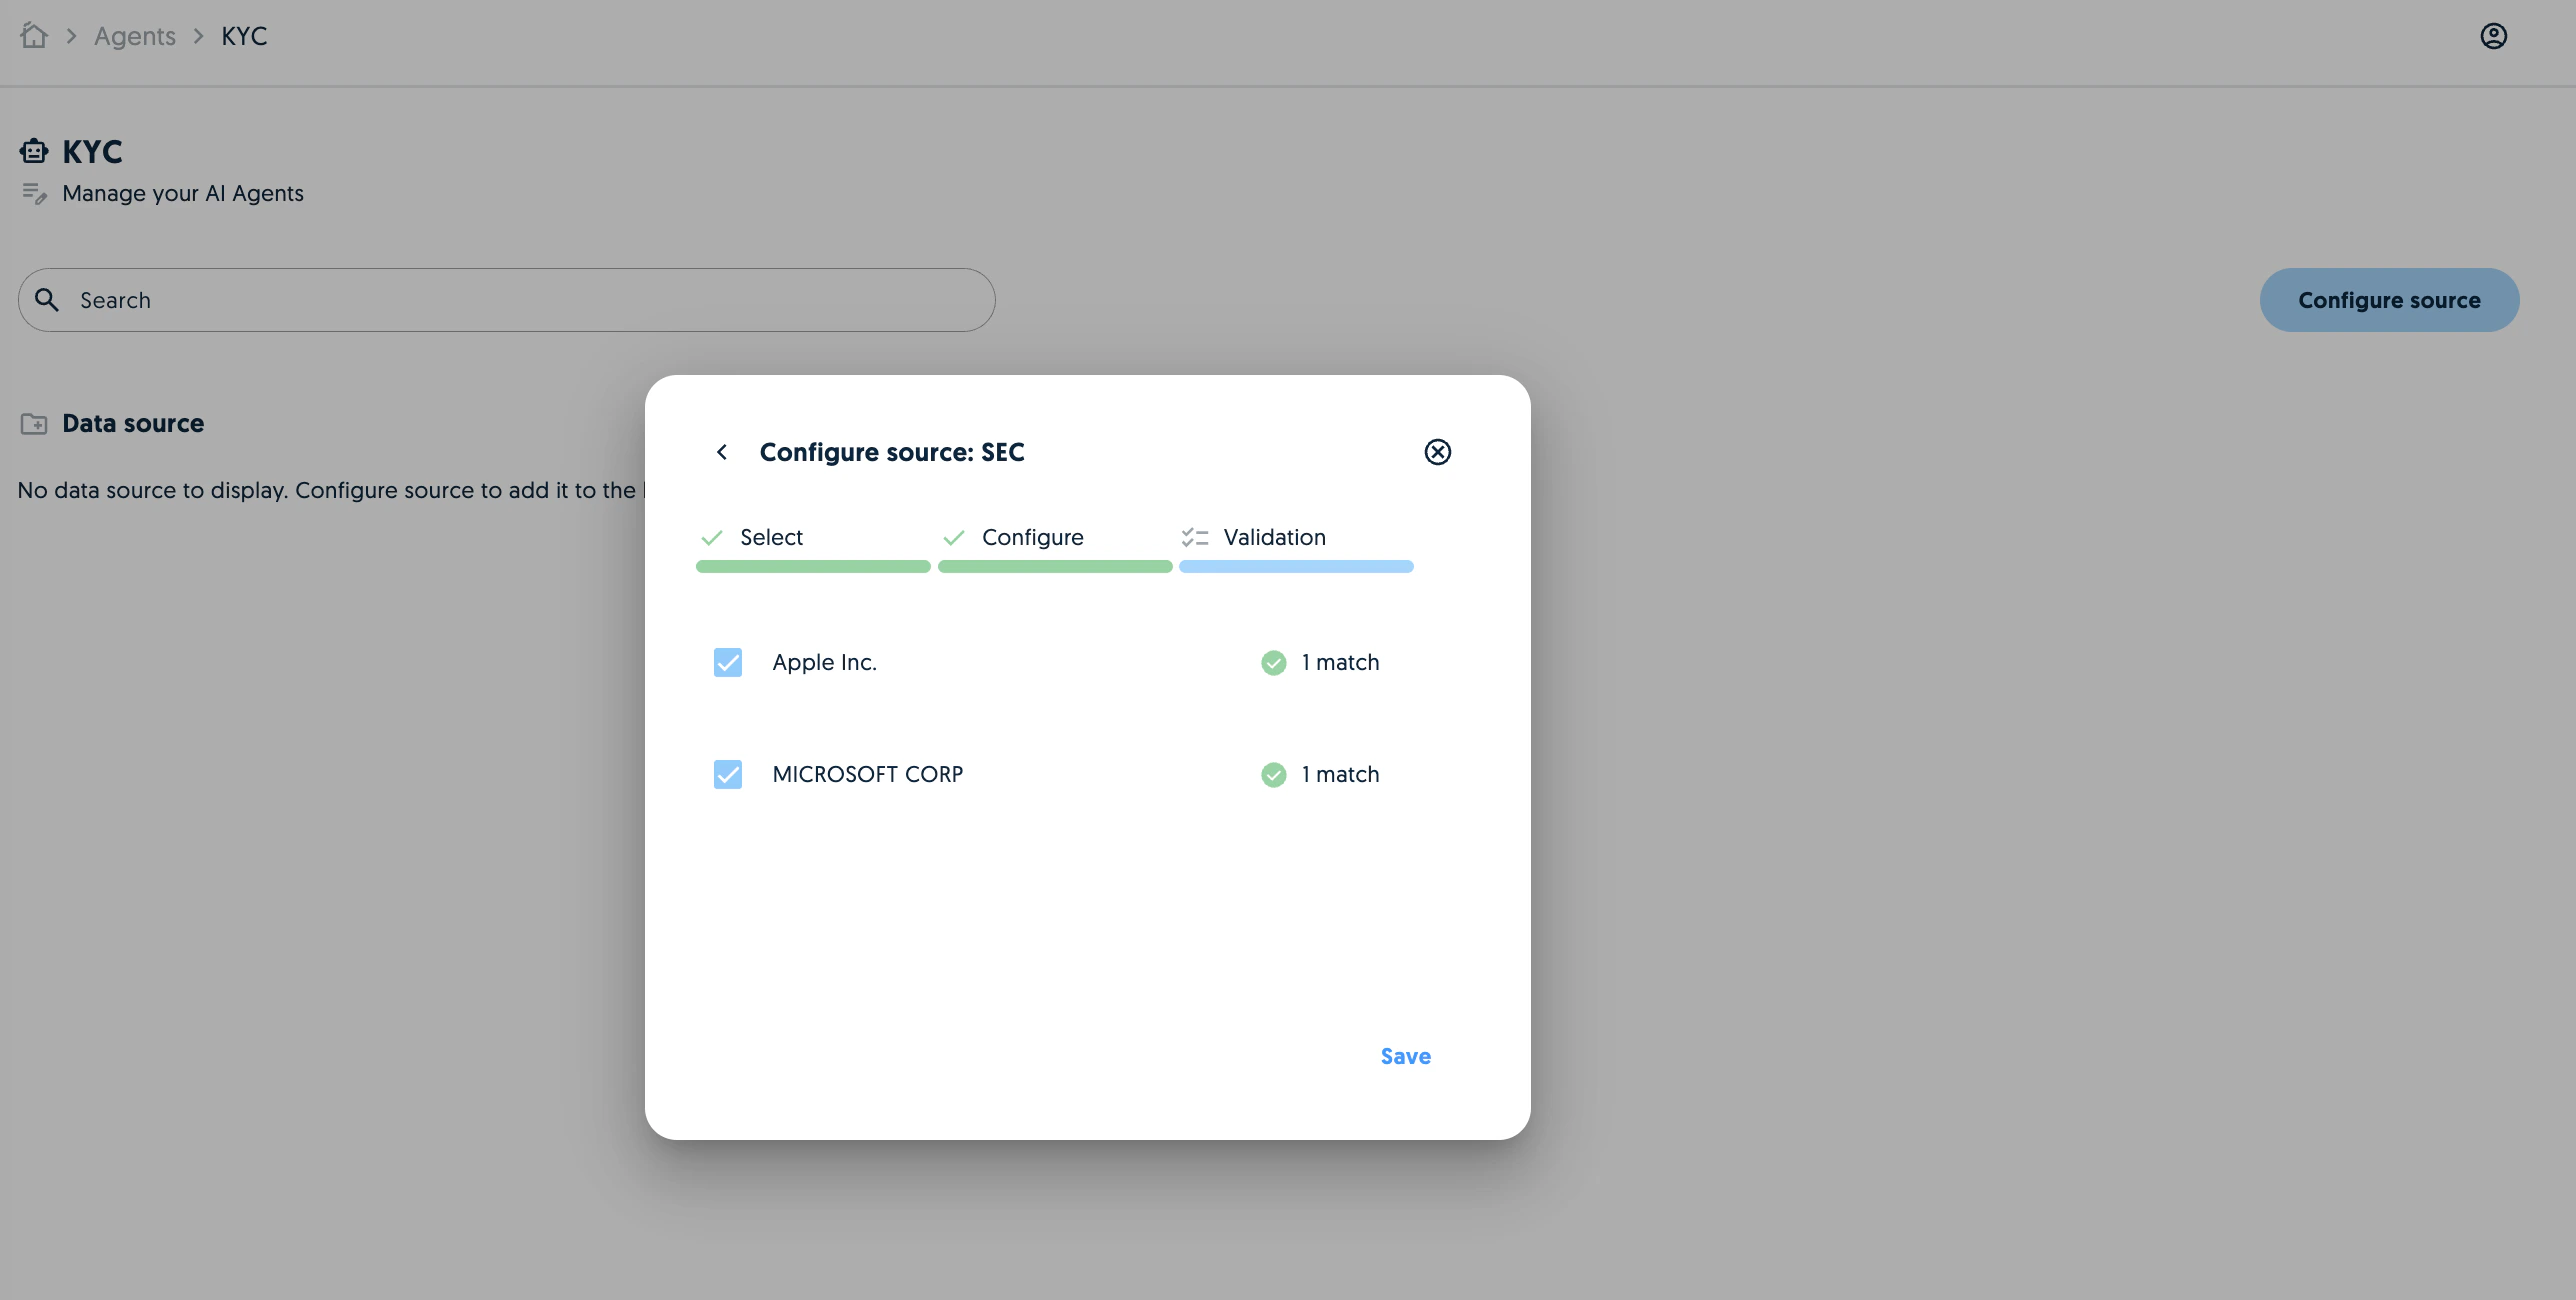Click the Configure source button
The width and height of the screenshot is (2576, 1300).
point(2389,300)
